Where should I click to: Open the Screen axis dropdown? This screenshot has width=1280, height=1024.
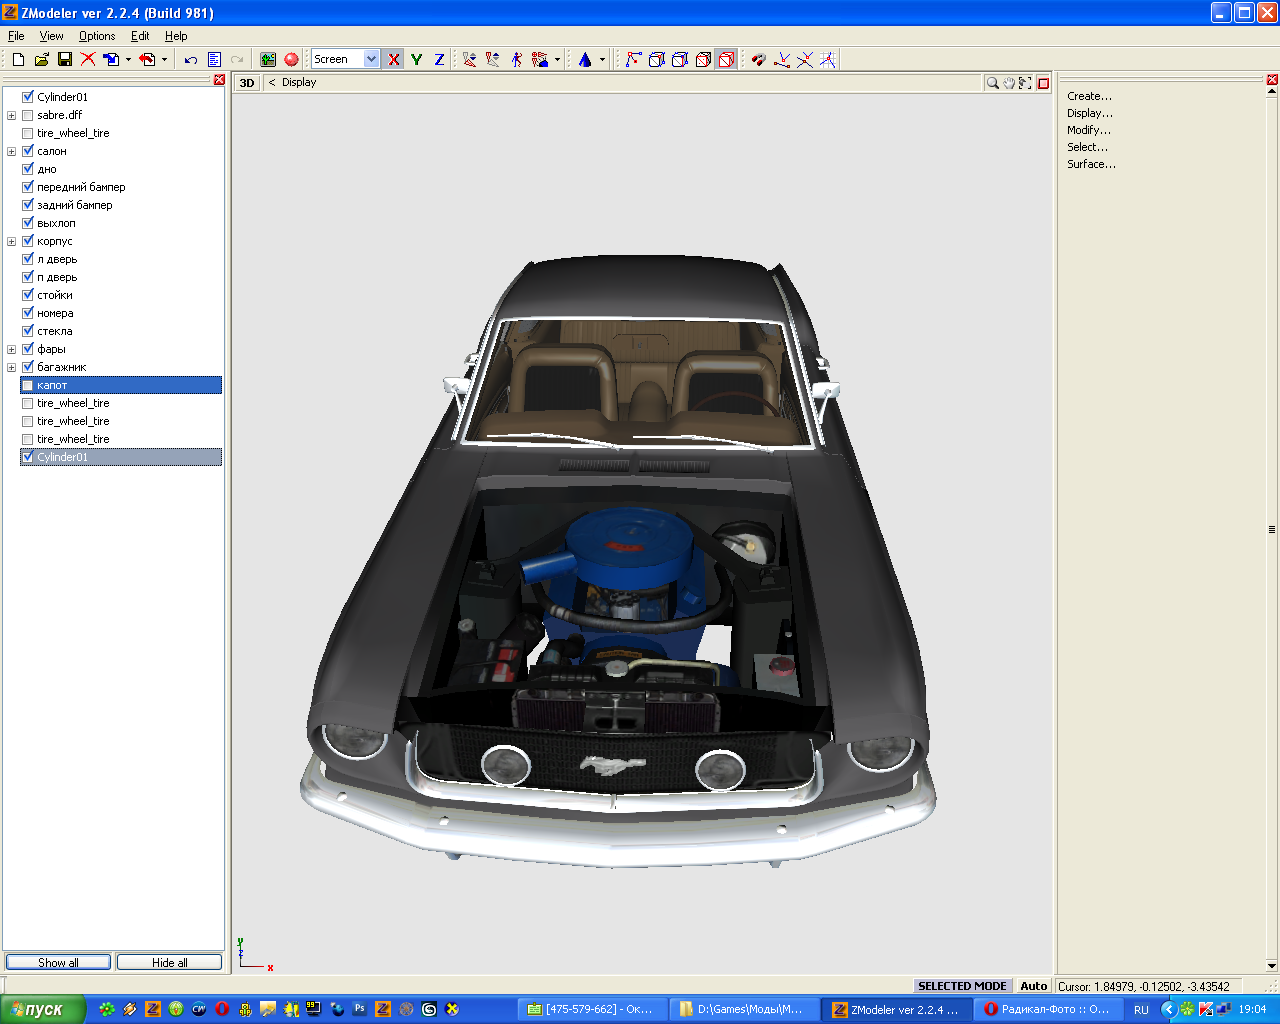371,60
